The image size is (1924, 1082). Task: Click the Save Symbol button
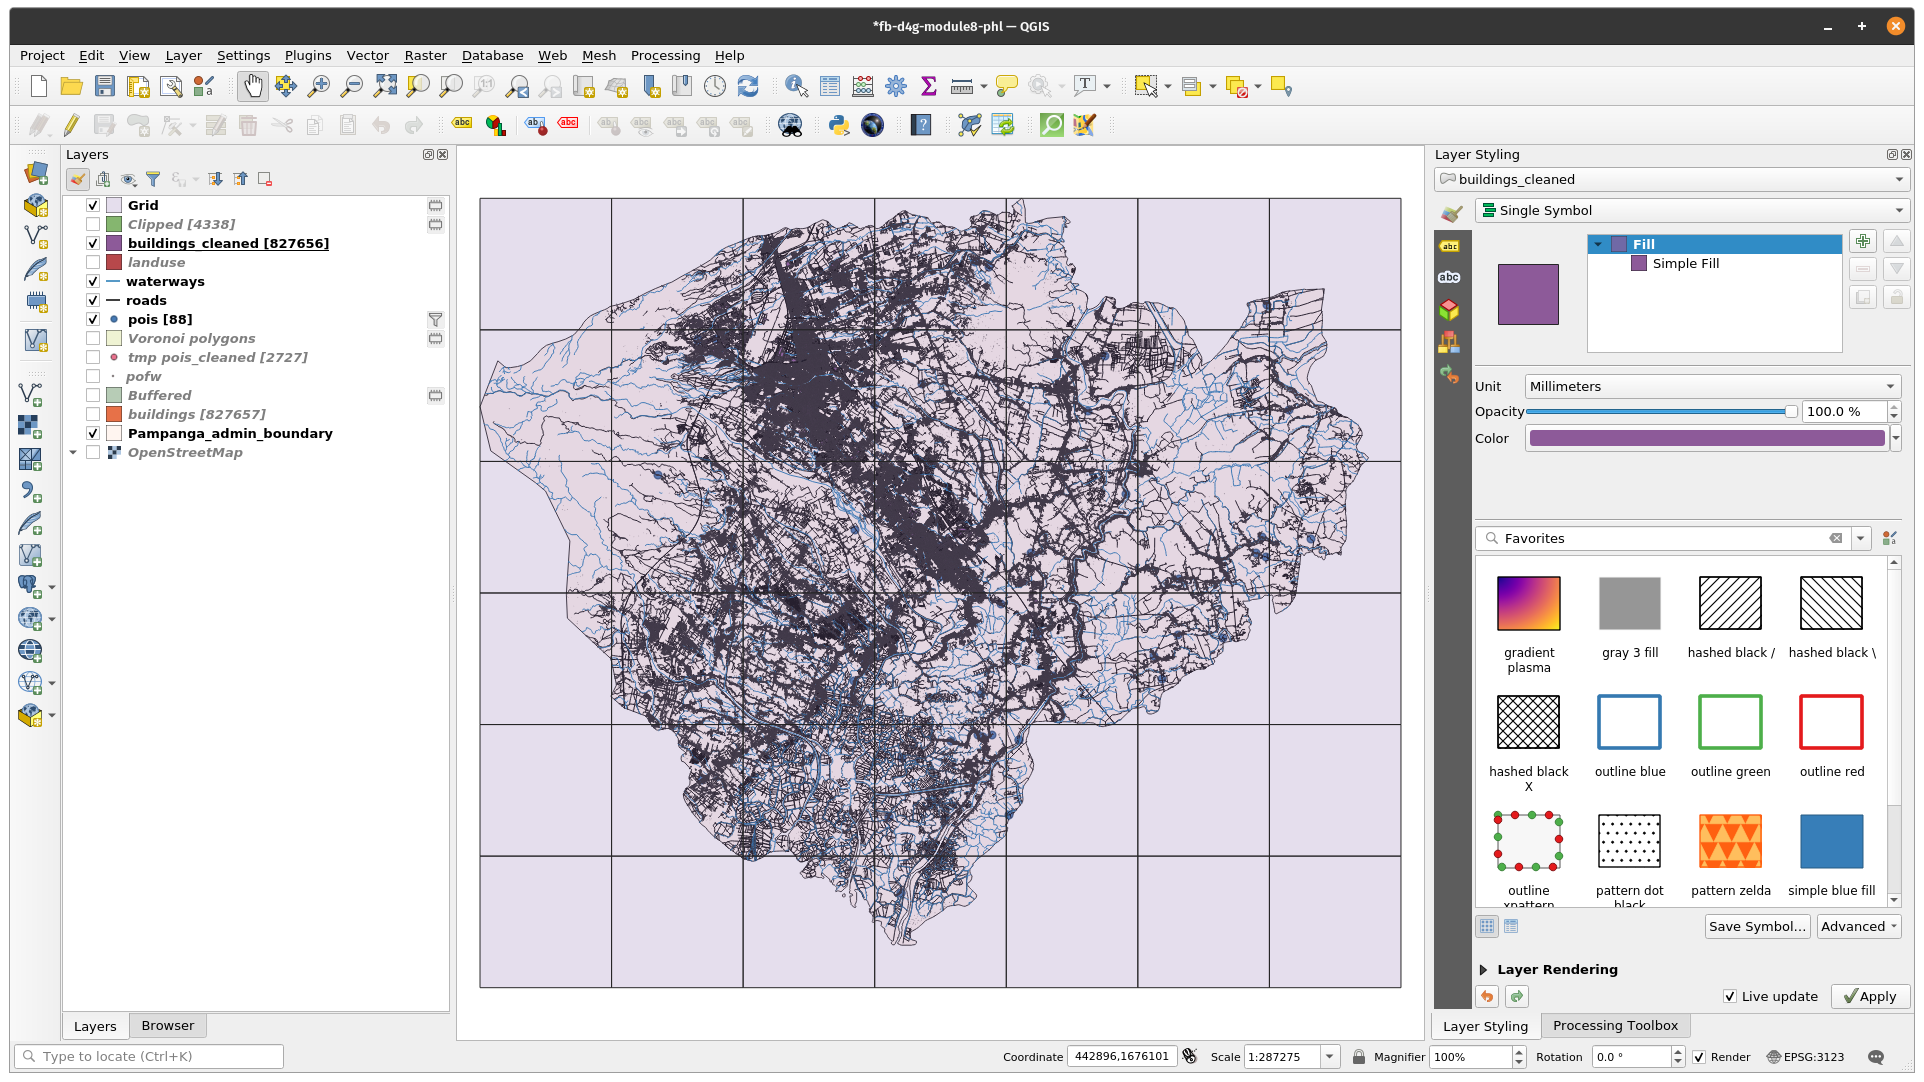point(1756,926)
